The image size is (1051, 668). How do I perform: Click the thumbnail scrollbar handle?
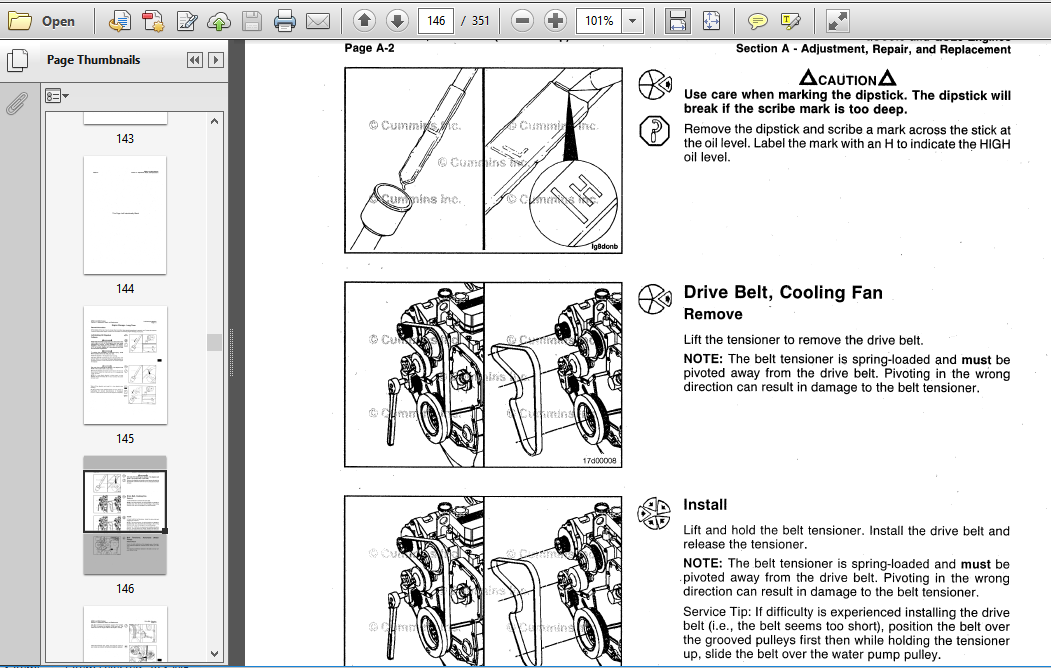tap(214, 342)
